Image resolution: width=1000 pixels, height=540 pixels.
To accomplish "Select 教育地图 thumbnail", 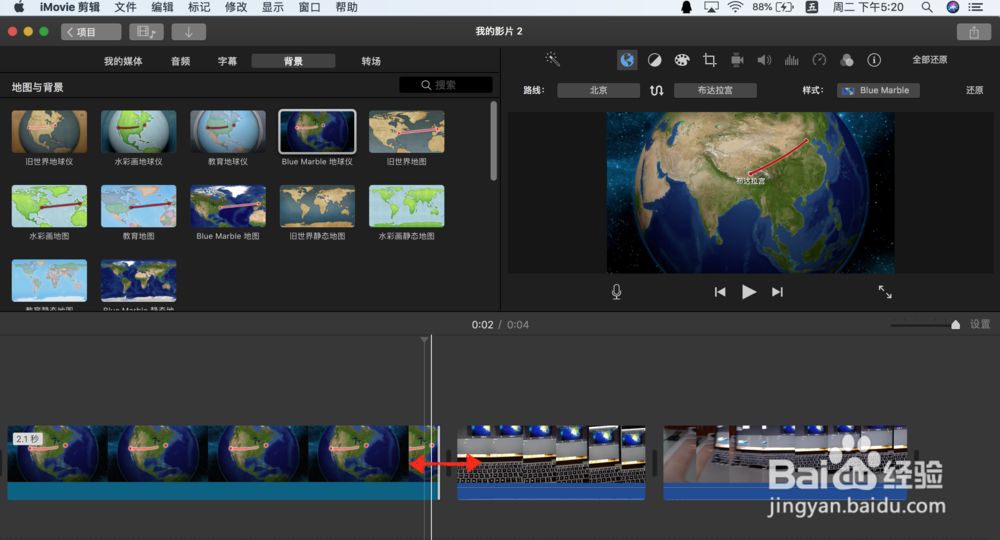I will click(138, 206).
